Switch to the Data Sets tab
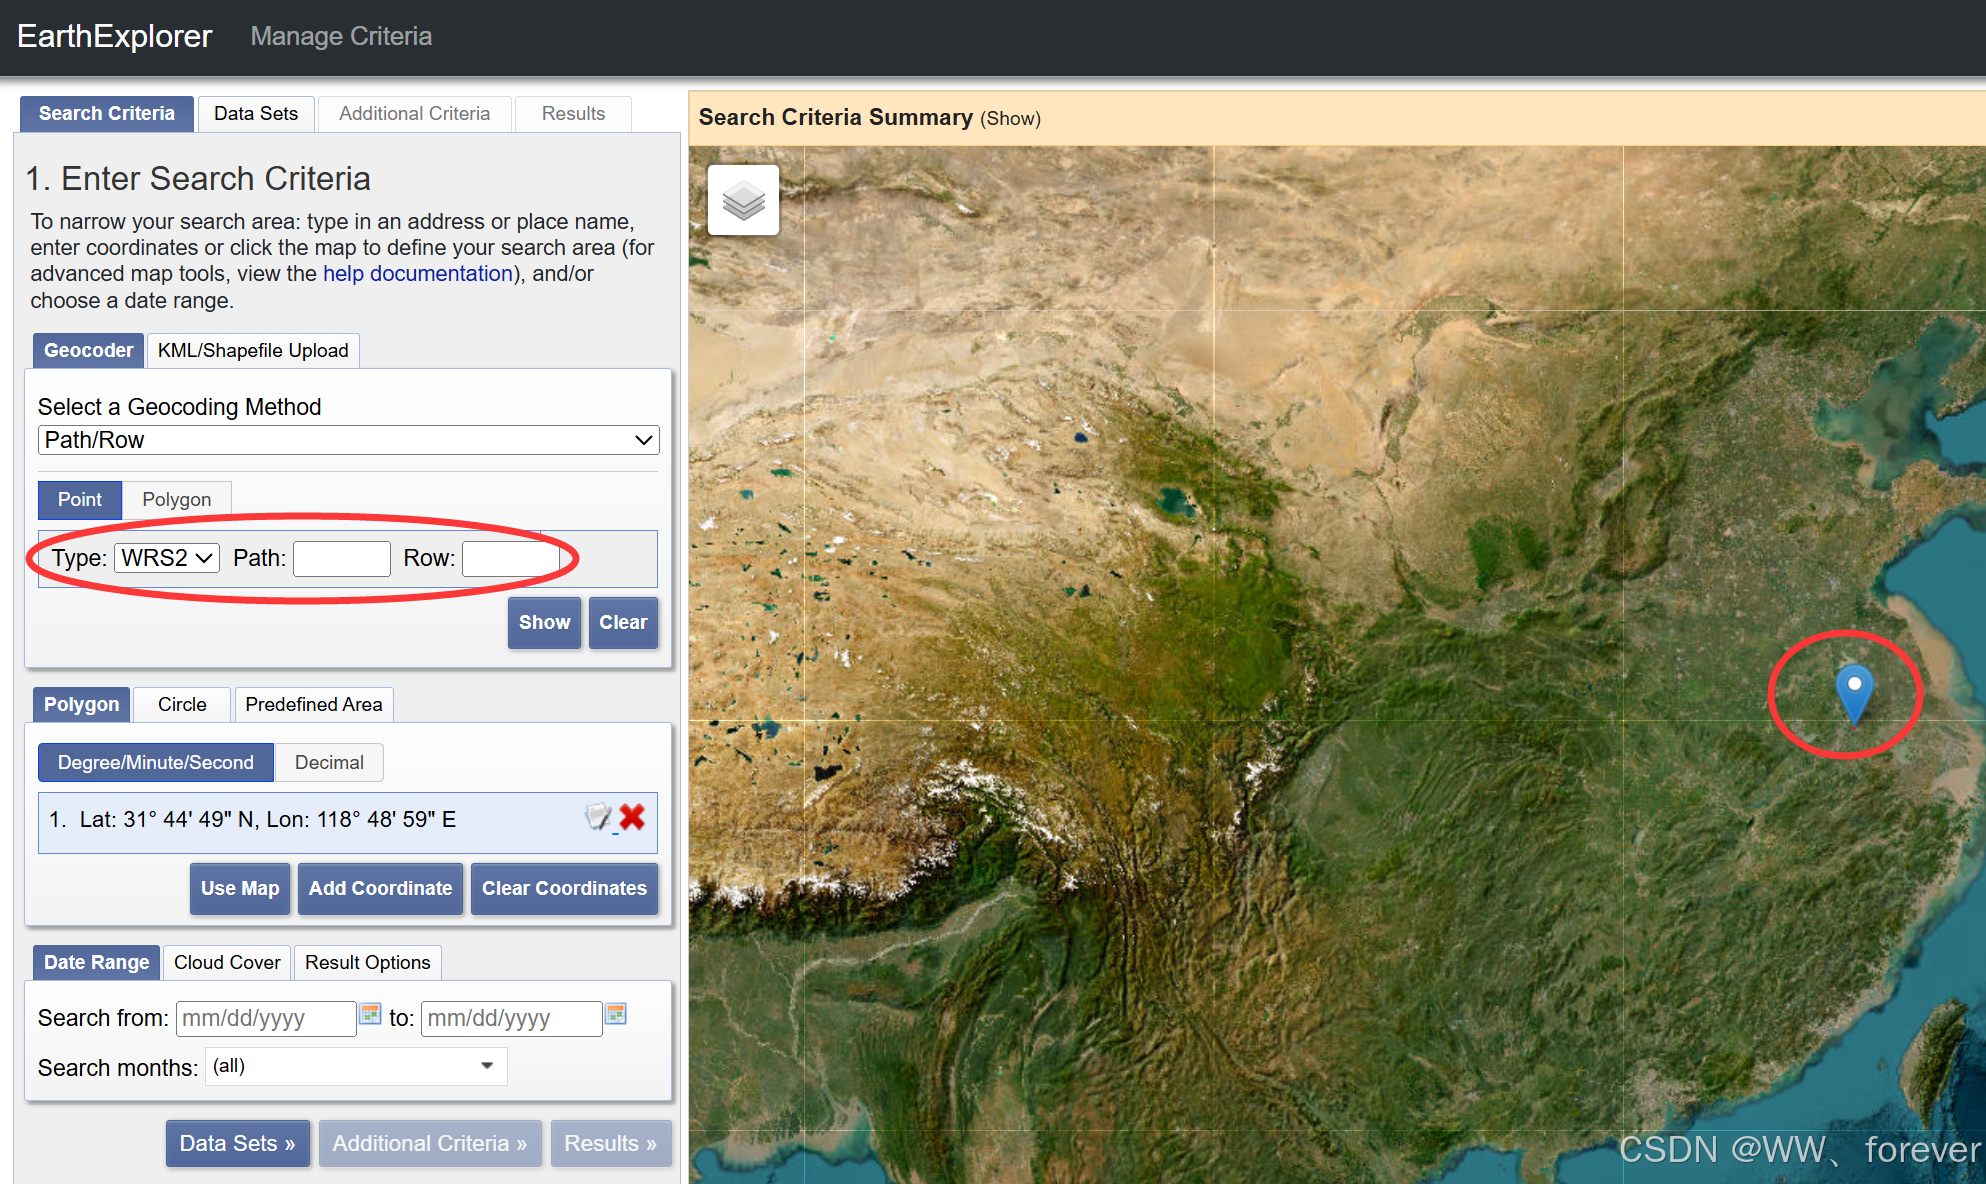 [256, 114]
